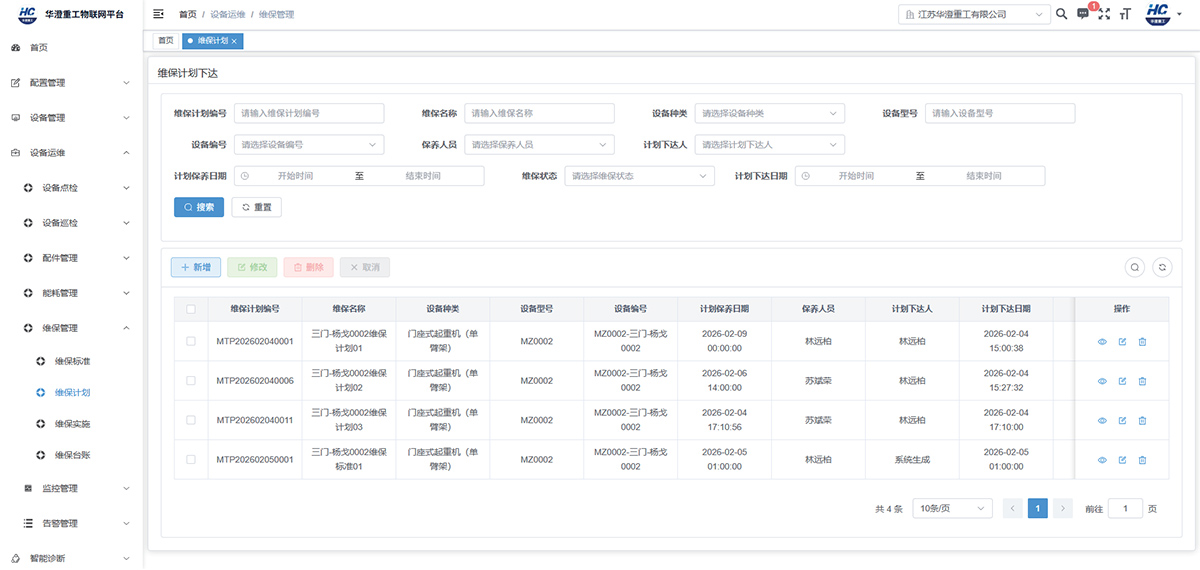Select the 维保计划 sidebar item
The width and height of the screenshot is (1200, 570).
[71, 392]
